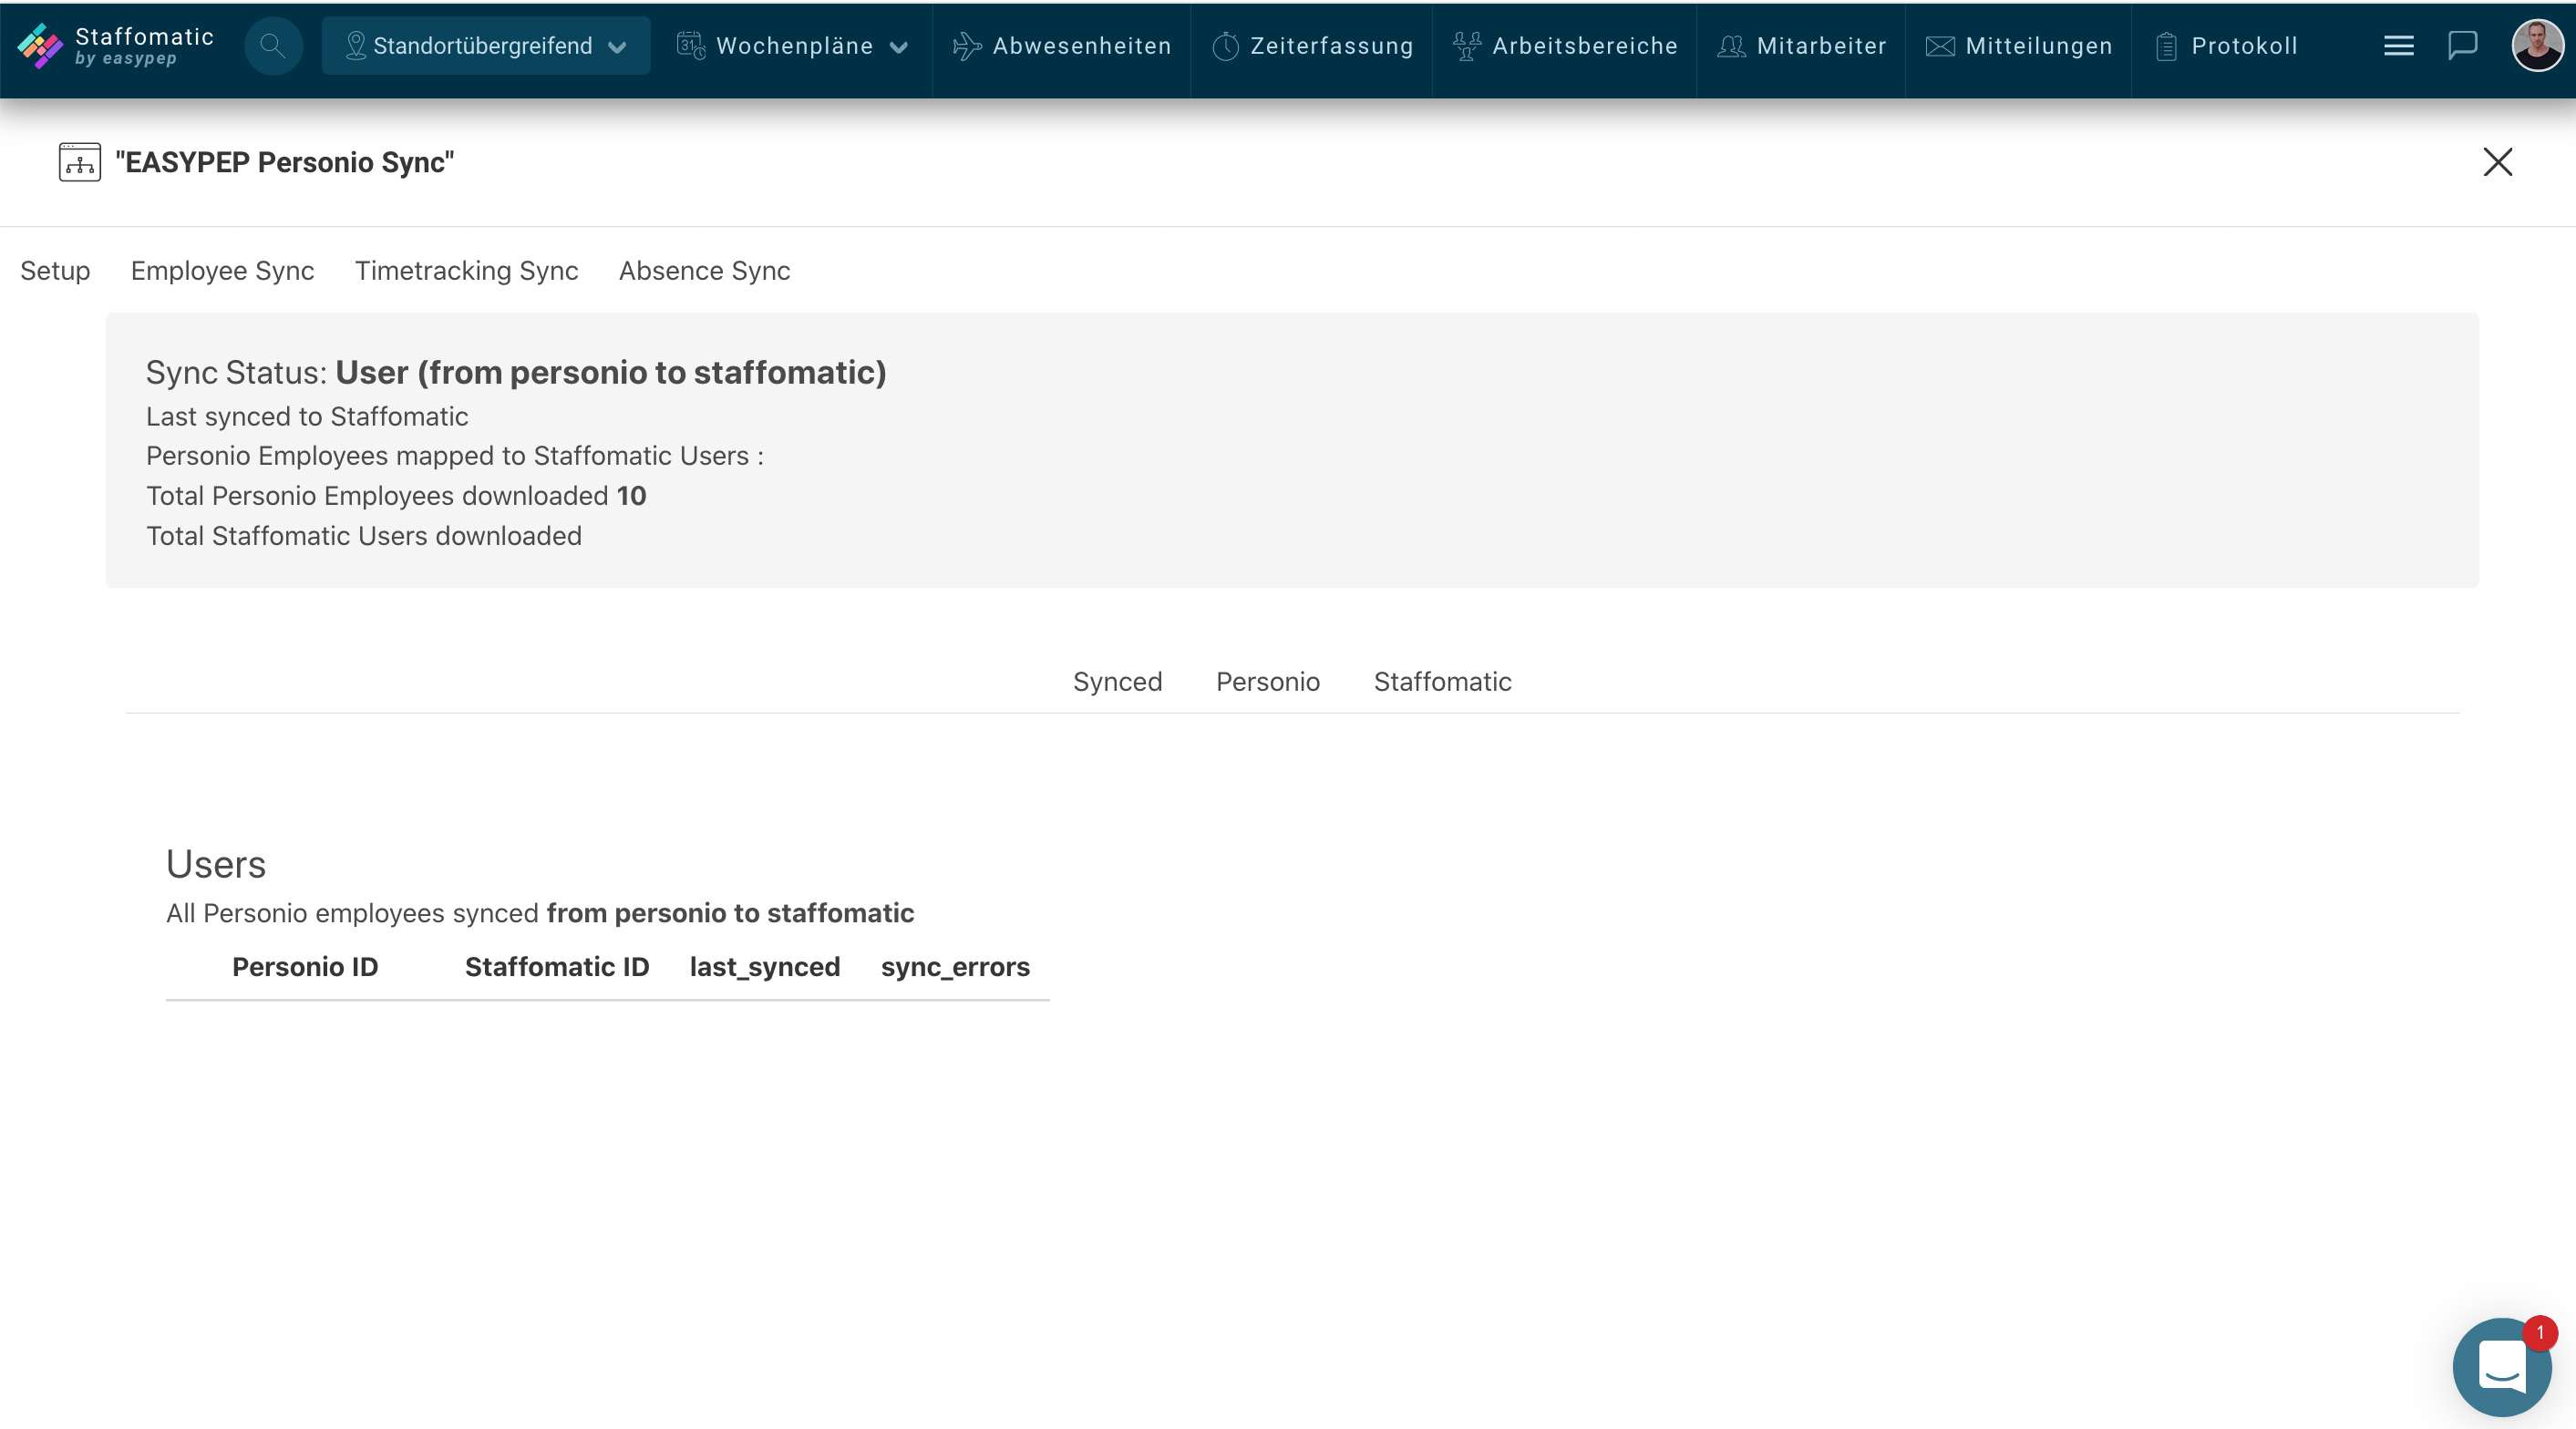
Task: Click the last_synced column header
Action: click(765, 967)
